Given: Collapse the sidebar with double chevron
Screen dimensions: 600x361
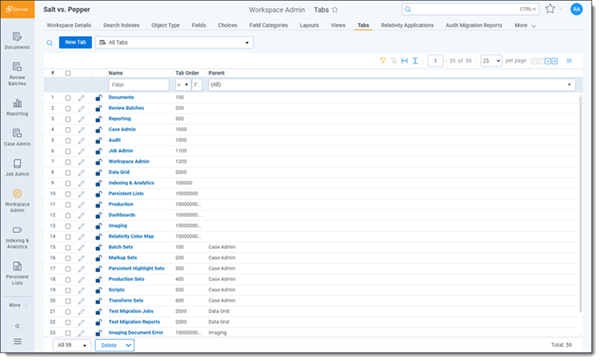Looking at the screenshot, I should click(17, 326).
